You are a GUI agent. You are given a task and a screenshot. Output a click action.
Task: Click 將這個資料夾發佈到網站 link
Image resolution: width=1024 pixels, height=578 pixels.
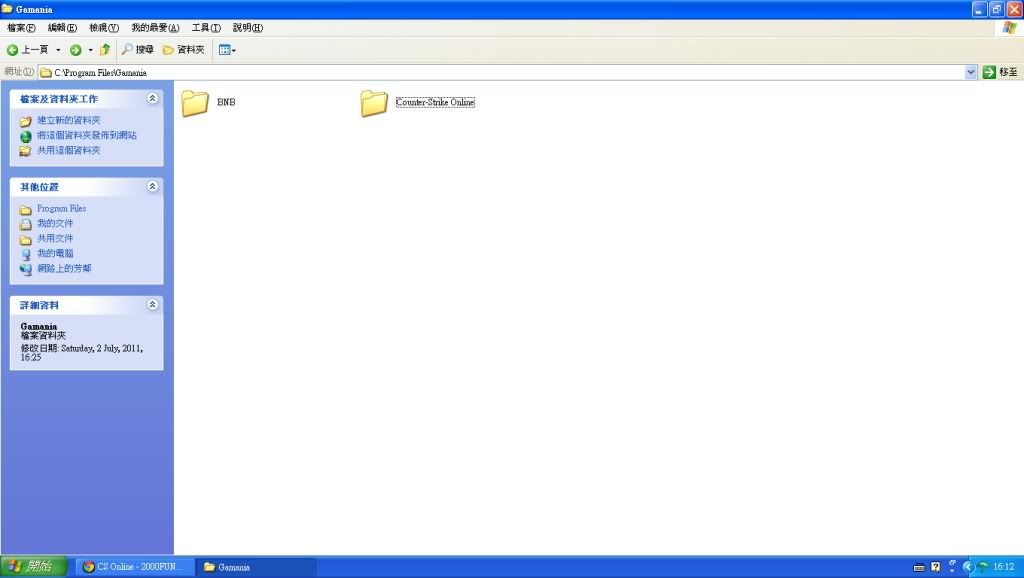point(87,135)
